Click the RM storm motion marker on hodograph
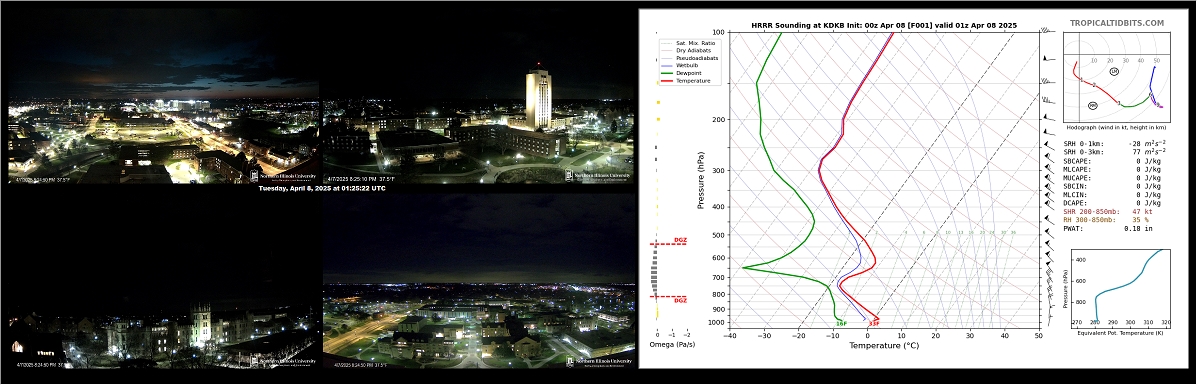 1092,105
